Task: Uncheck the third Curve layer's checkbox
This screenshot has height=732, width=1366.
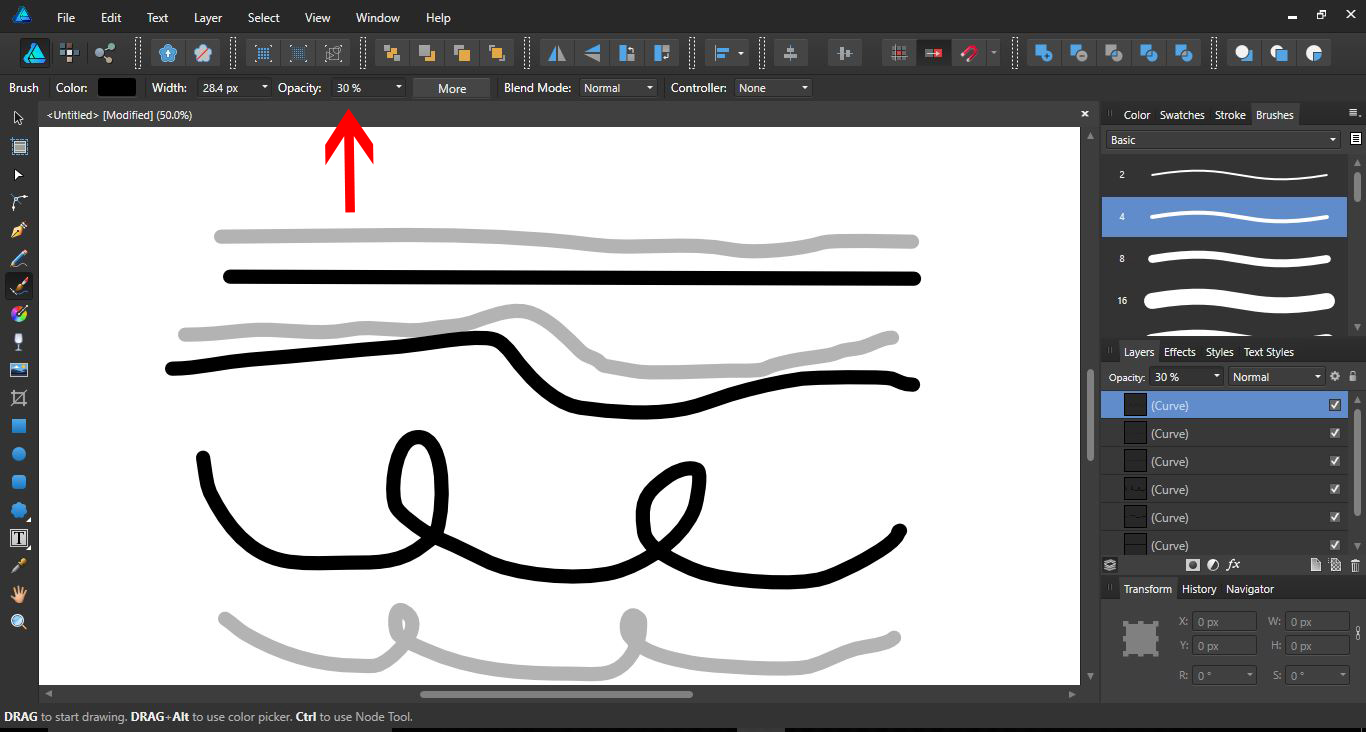Action: 1334,461
